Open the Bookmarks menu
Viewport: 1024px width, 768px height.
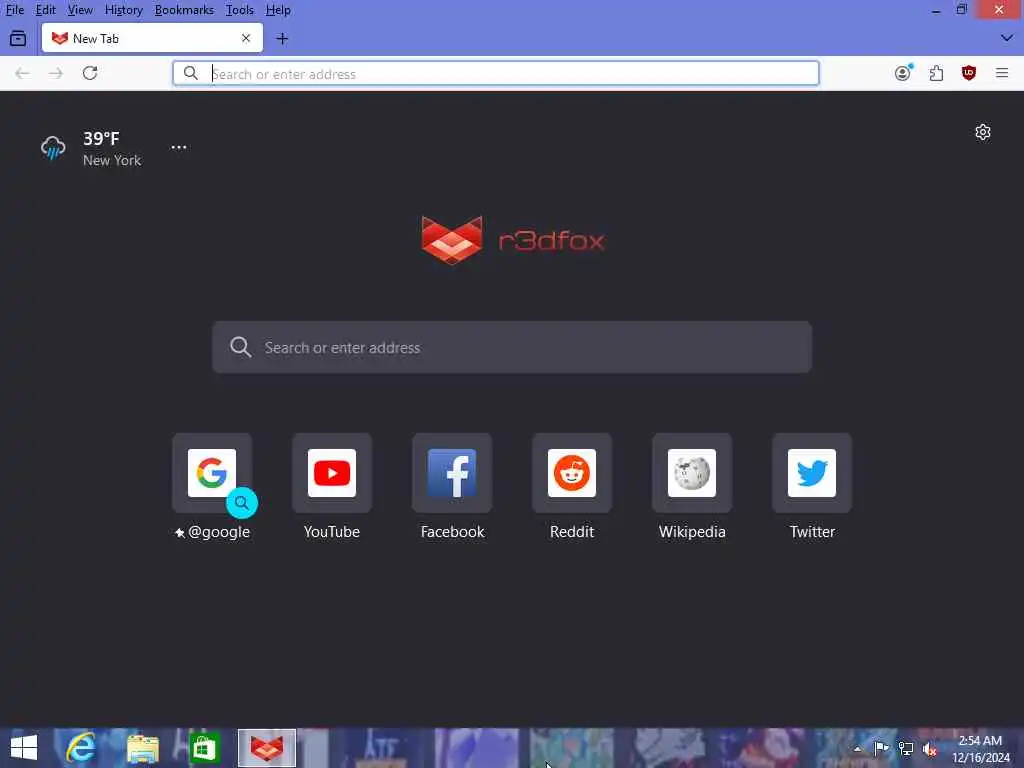click(184, 10)
